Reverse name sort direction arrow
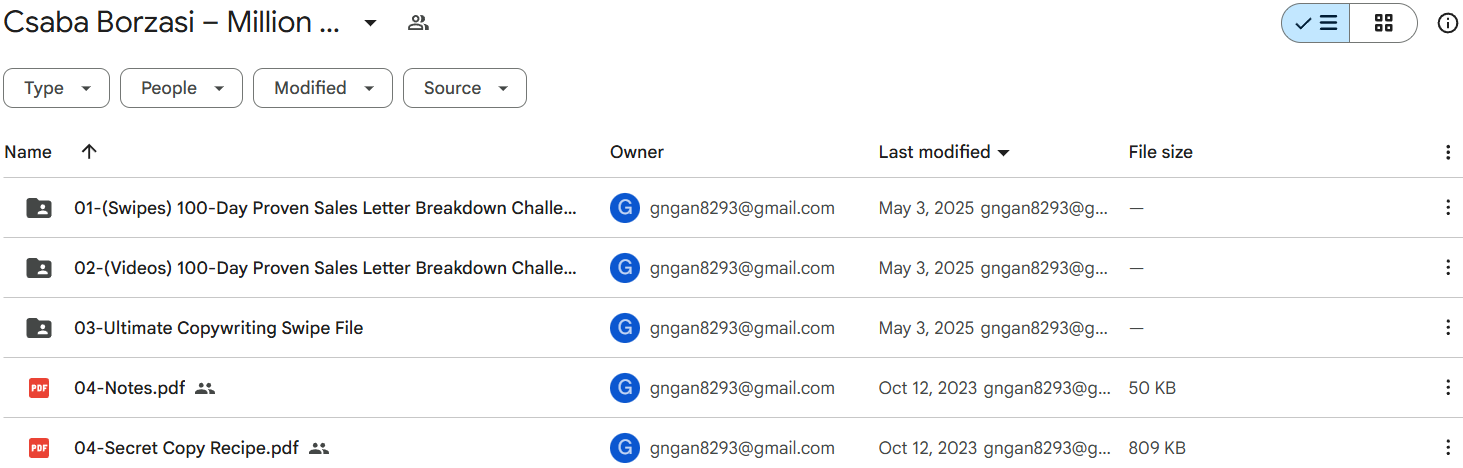1463x468 pixels. 89,152
